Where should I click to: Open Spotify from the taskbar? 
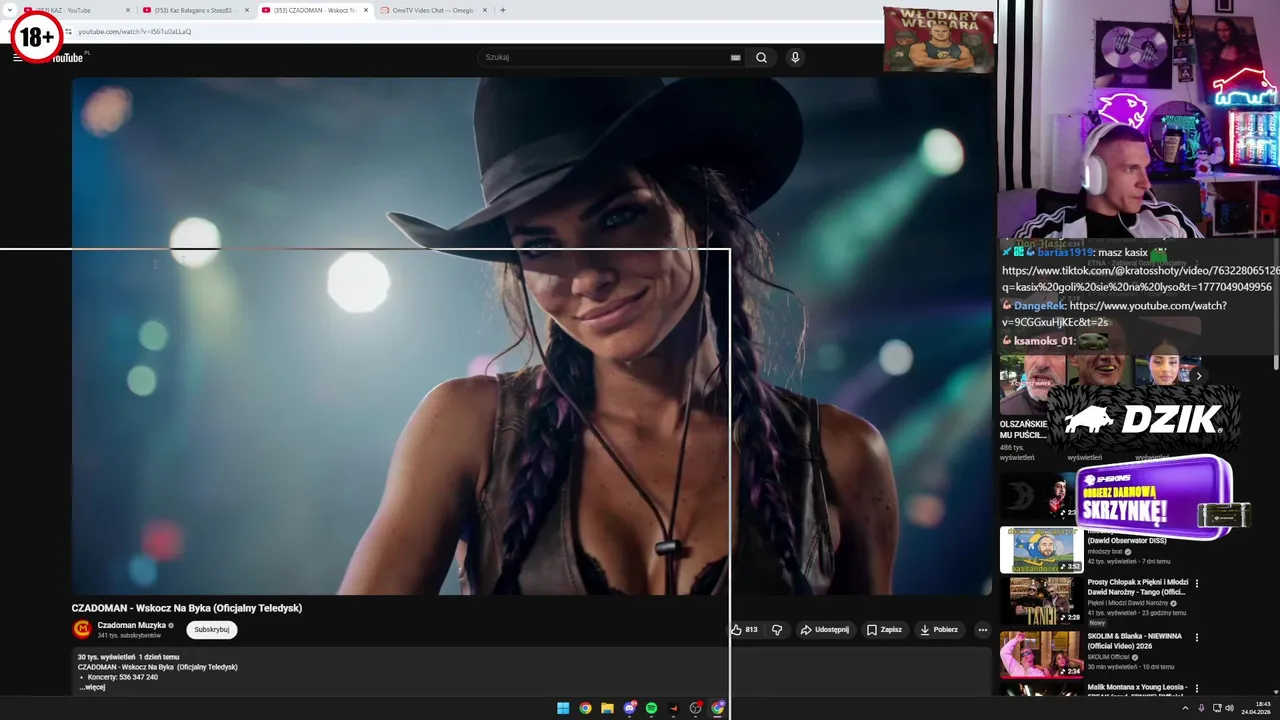click(x=651, y=708)
